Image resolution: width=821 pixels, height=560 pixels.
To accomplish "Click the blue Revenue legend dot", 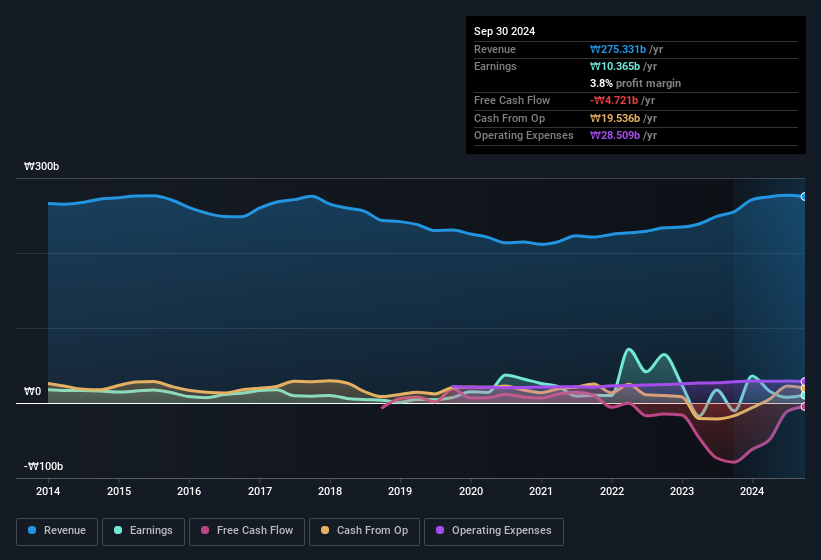I will 33,531.
